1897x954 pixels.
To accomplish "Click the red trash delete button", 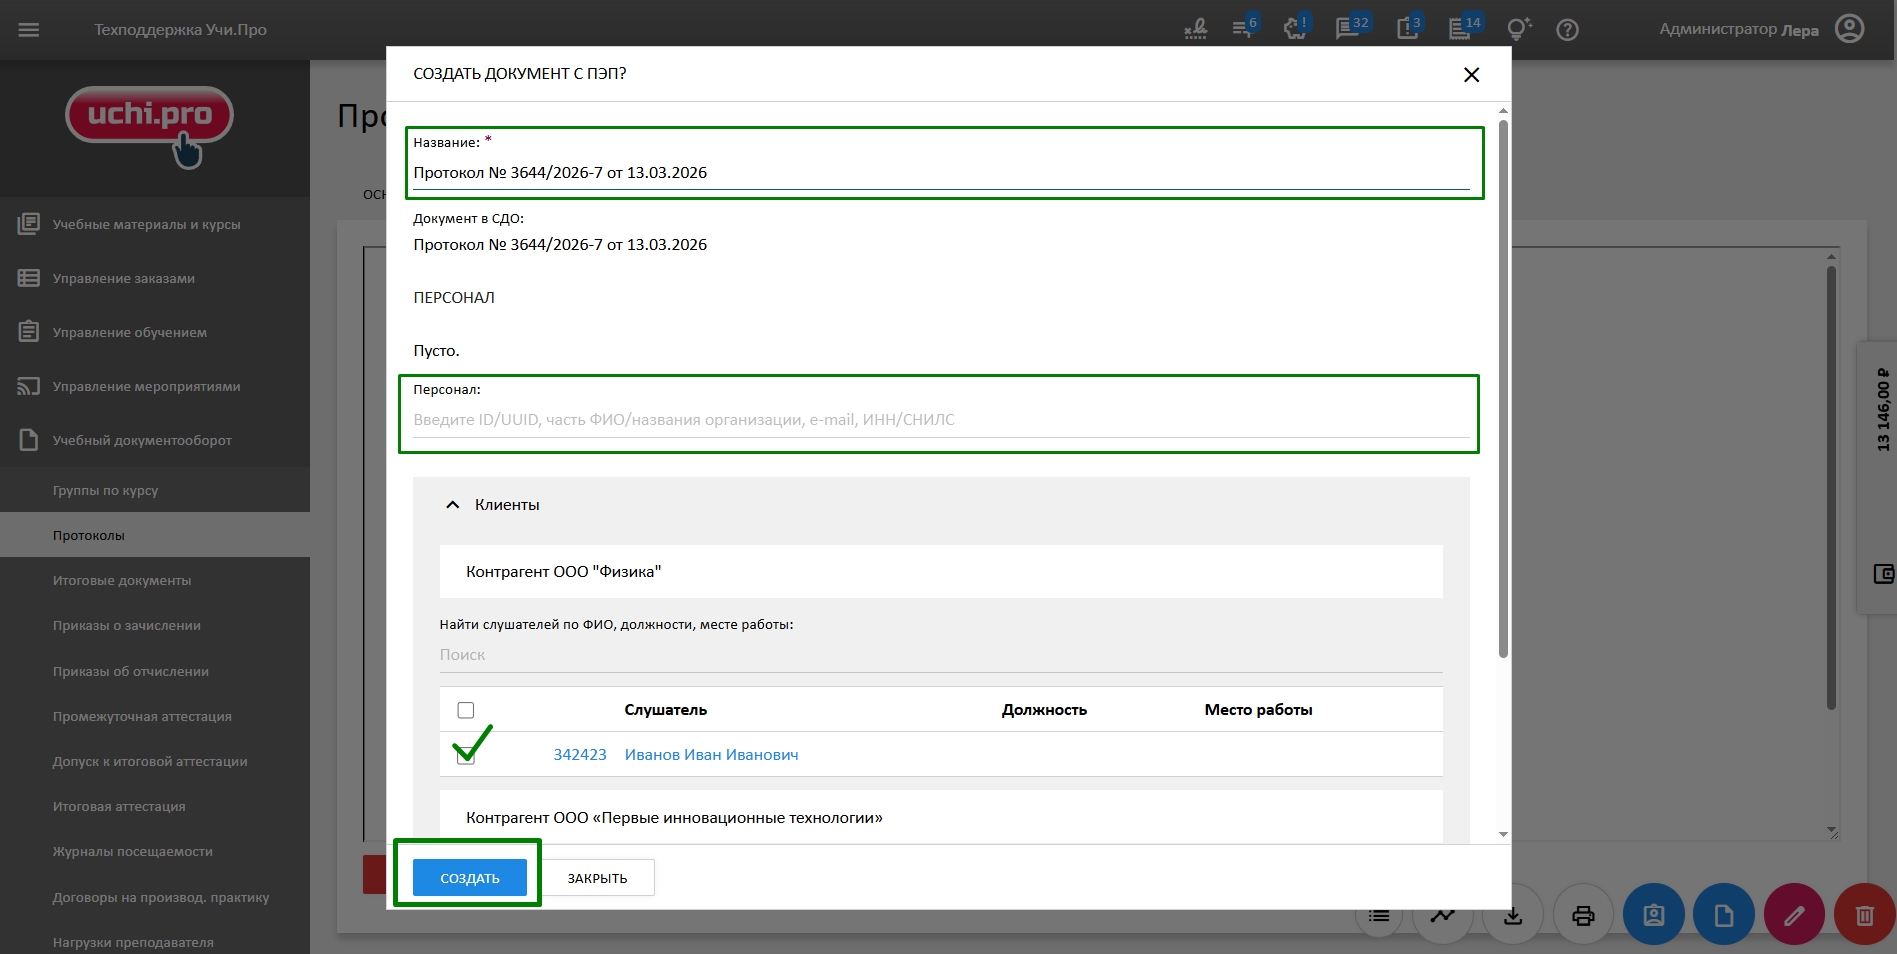I will 1864,915.
